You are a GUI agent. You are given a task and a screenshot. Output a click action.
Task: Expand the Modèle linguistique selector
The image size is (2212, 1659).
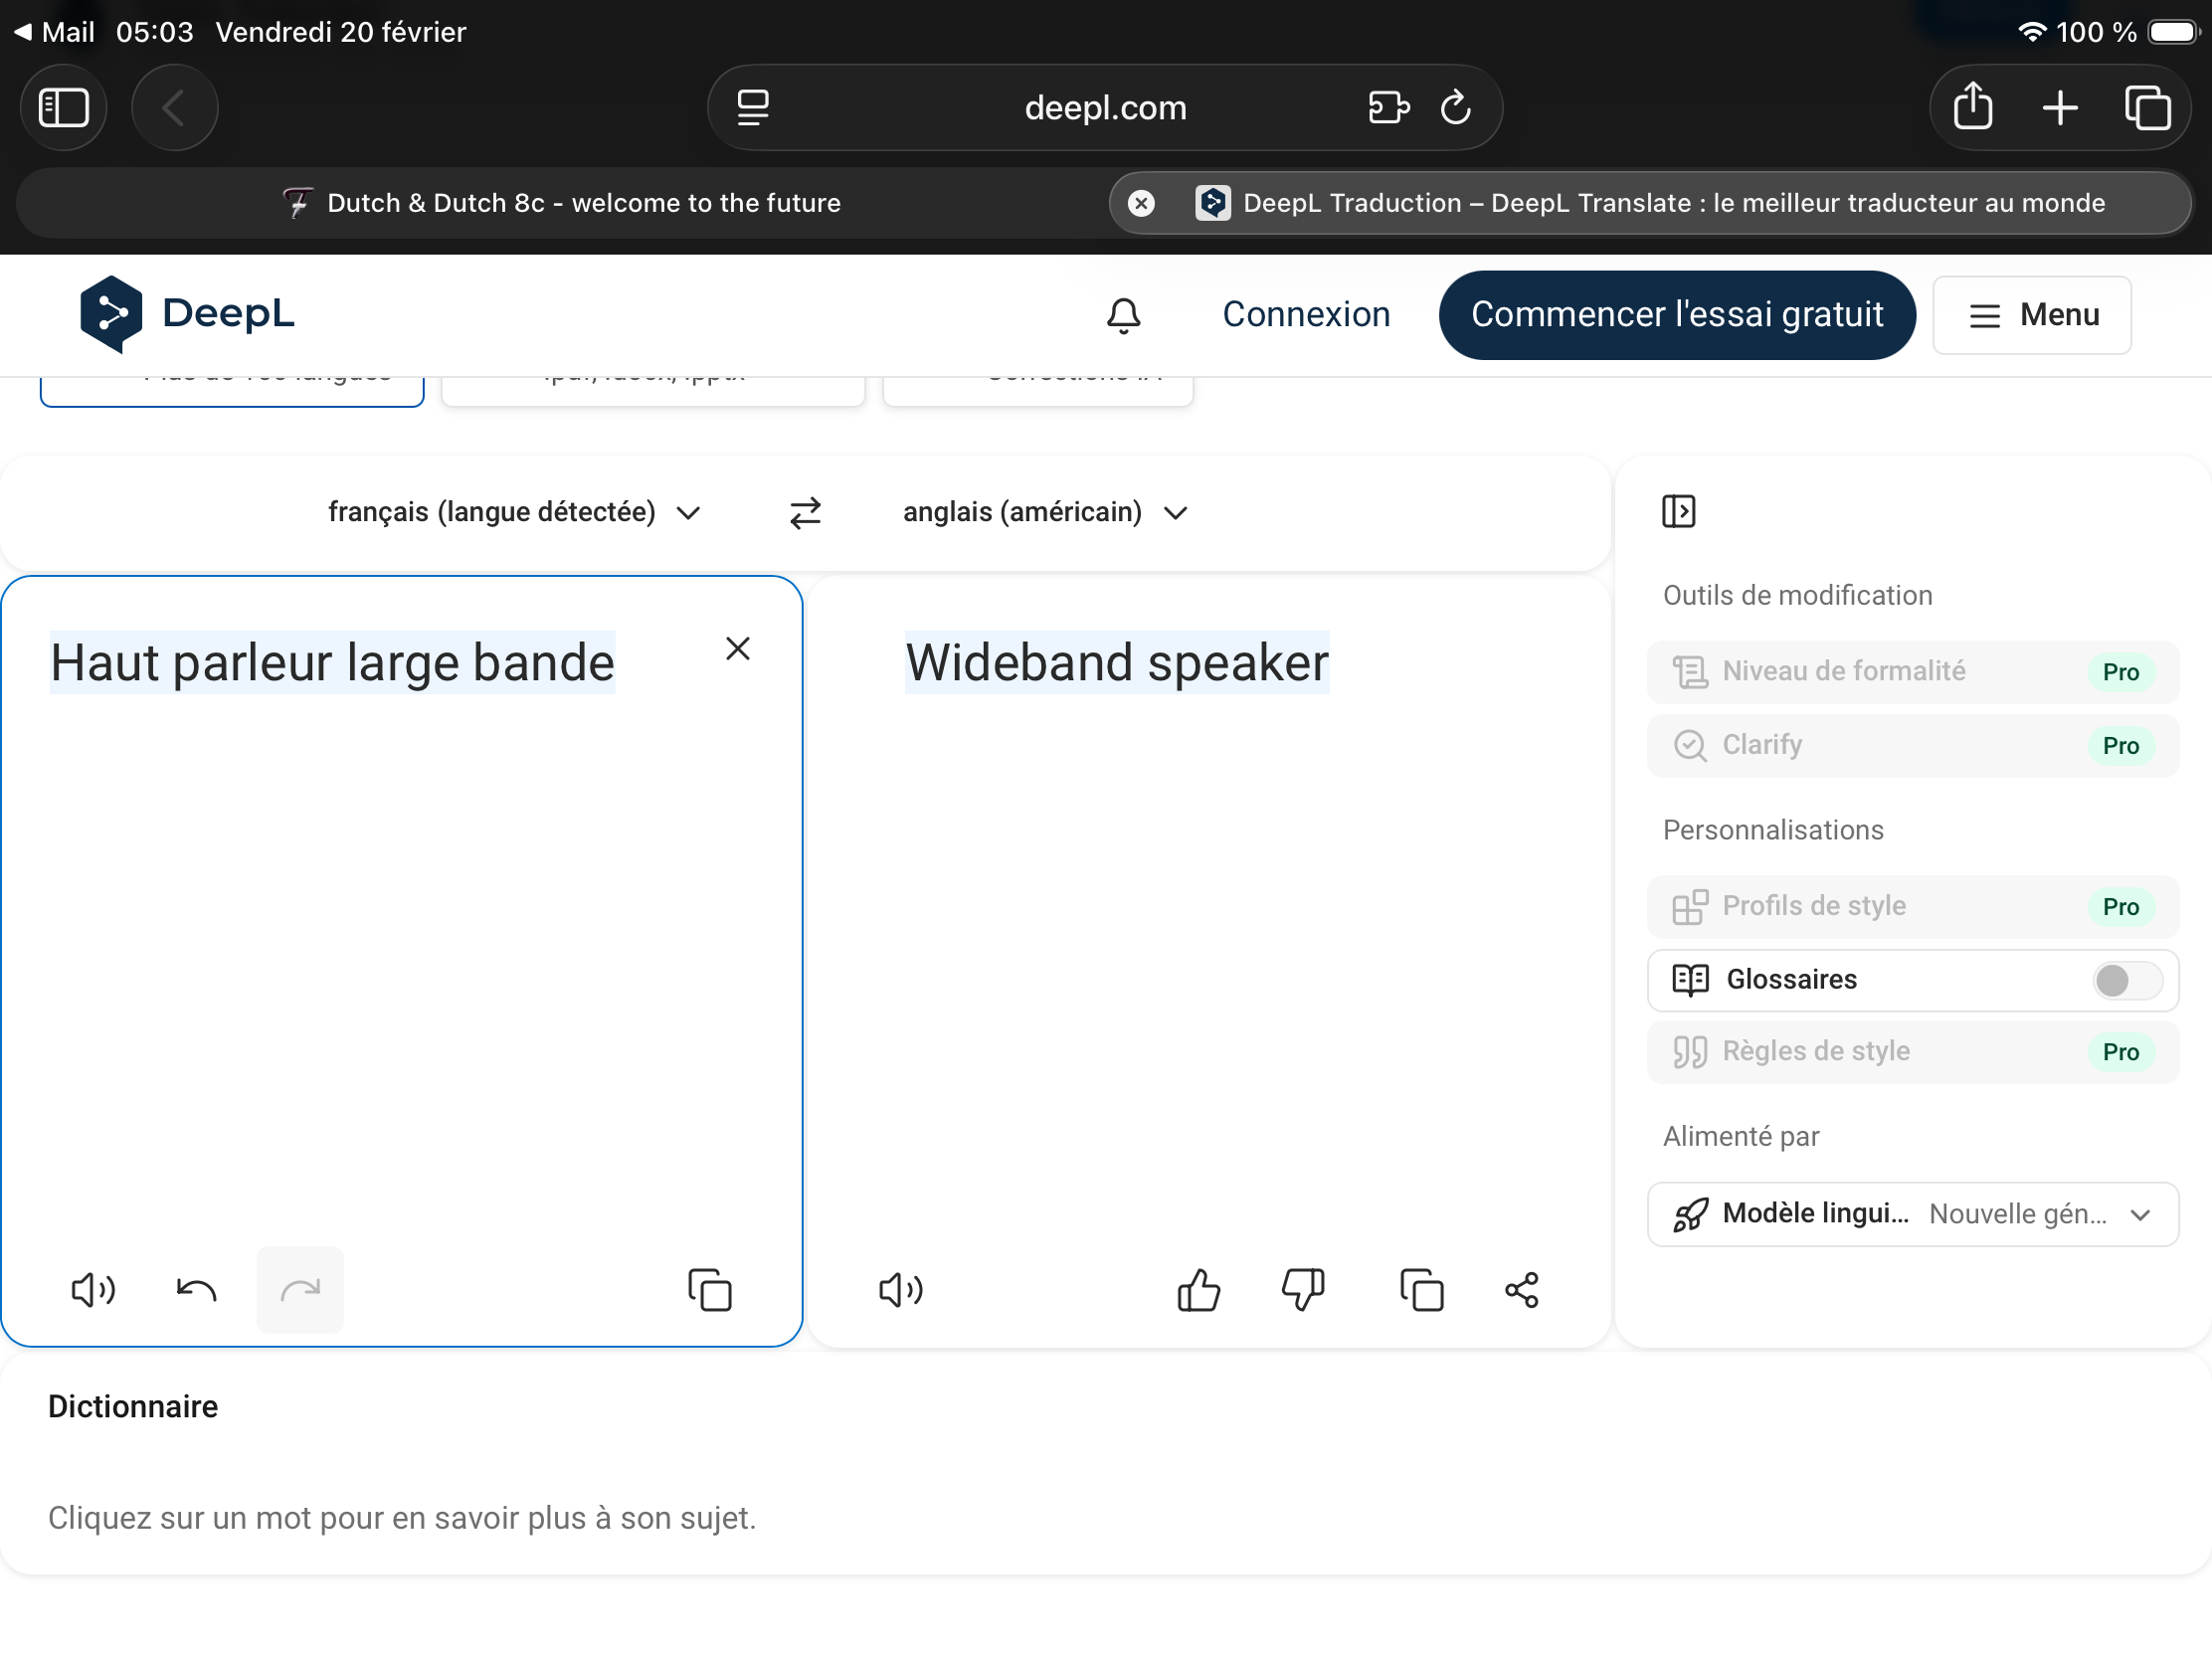point(1911,1214)
